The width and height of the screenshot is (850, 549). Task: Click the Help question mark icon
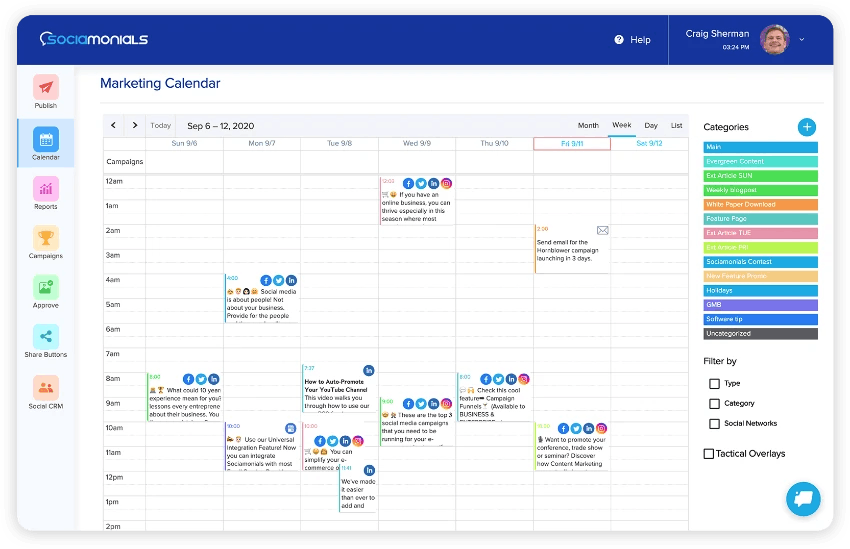pos(619,40)
